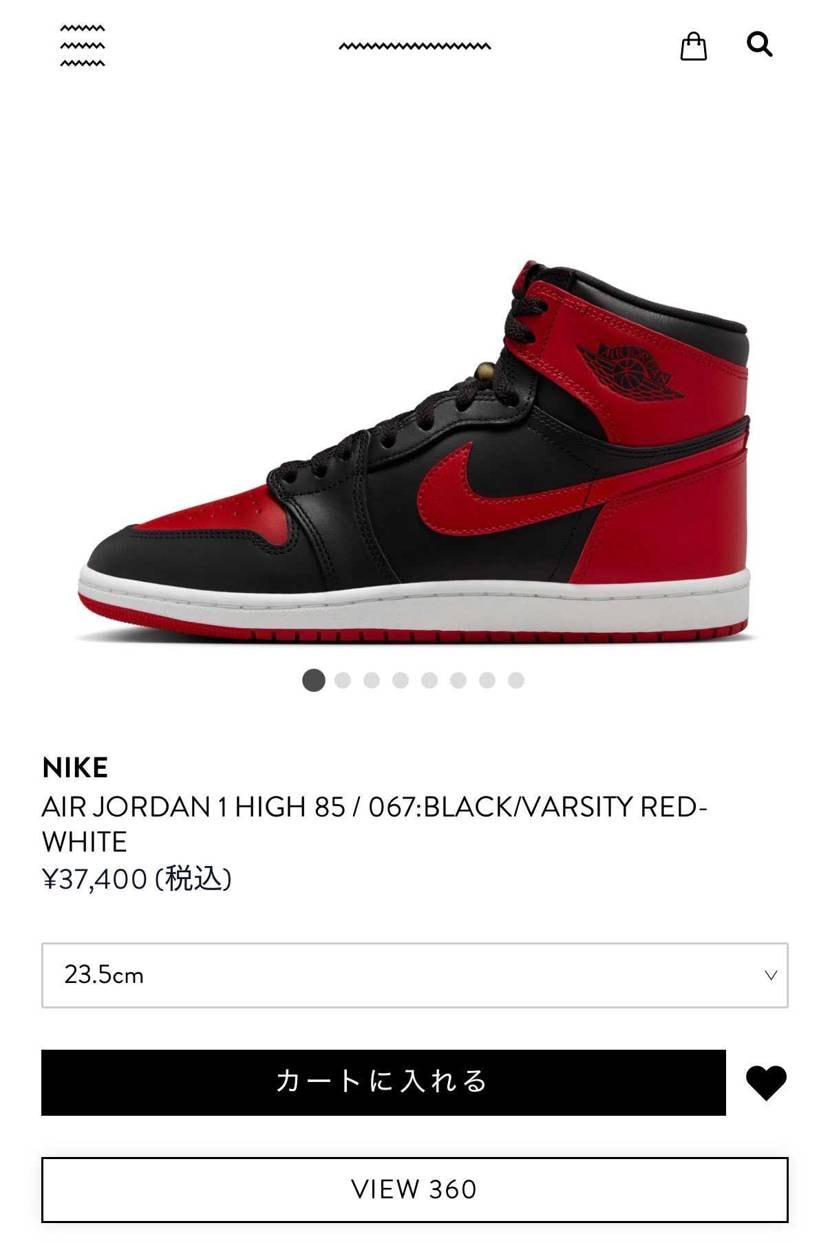Open the shopping bag cart
The image size is (830, 1243).
coord(693,46)
